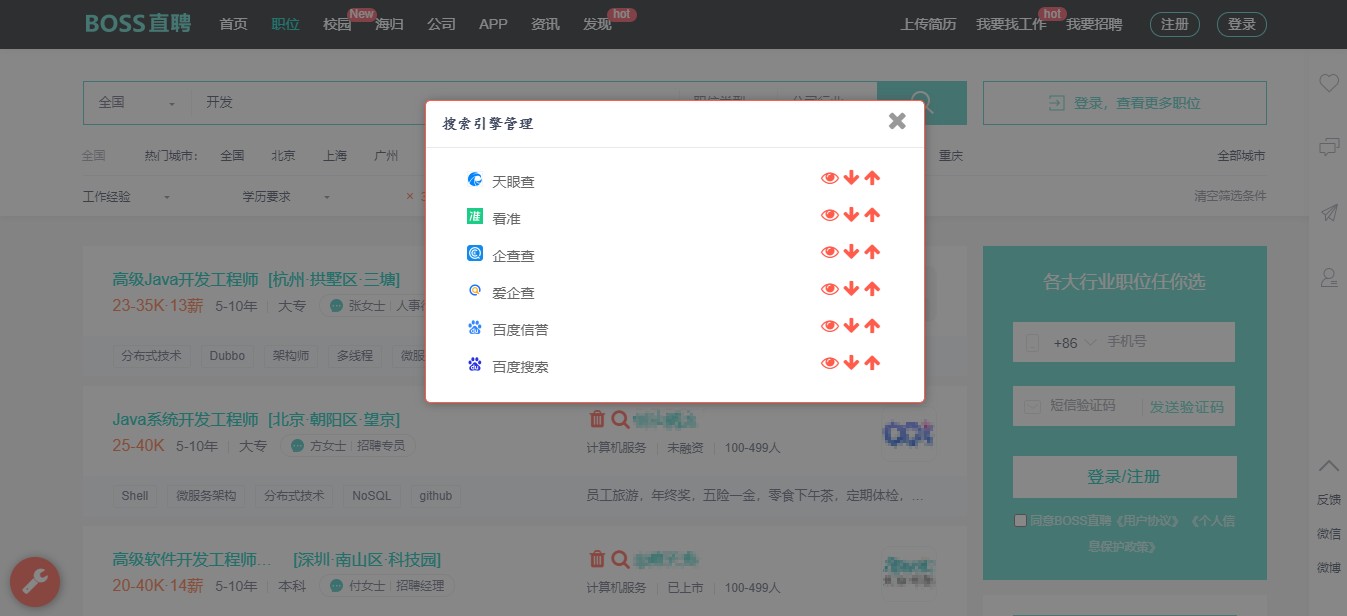1347x616 pixels.
Task: Click trash icon in 高级软件开发工程师 row
Action: pyautogui.click(x=597, y=559)
